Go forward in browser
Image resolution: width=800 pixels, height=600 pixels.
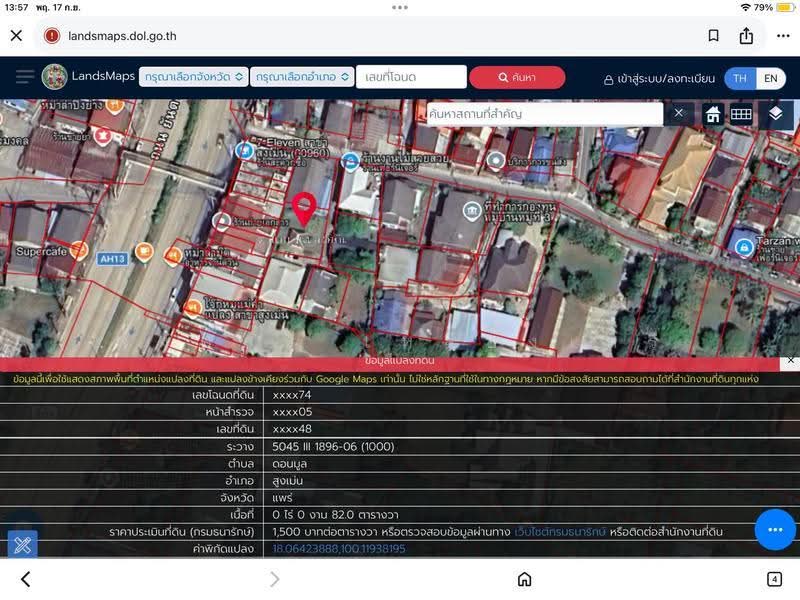pyautogui.click(x=274, y=579)
